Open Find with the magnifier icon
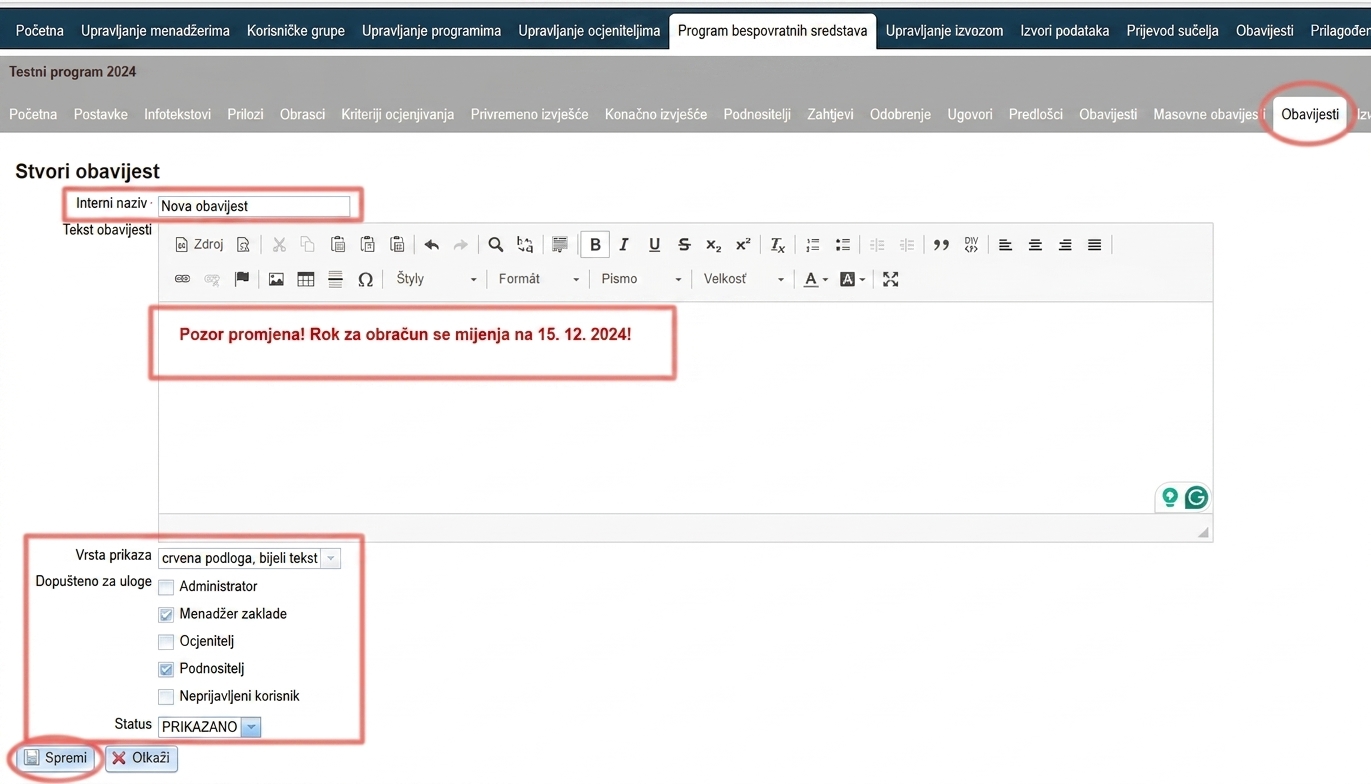This screenshot has width=1371, height=784. click(x=495, y=244)
